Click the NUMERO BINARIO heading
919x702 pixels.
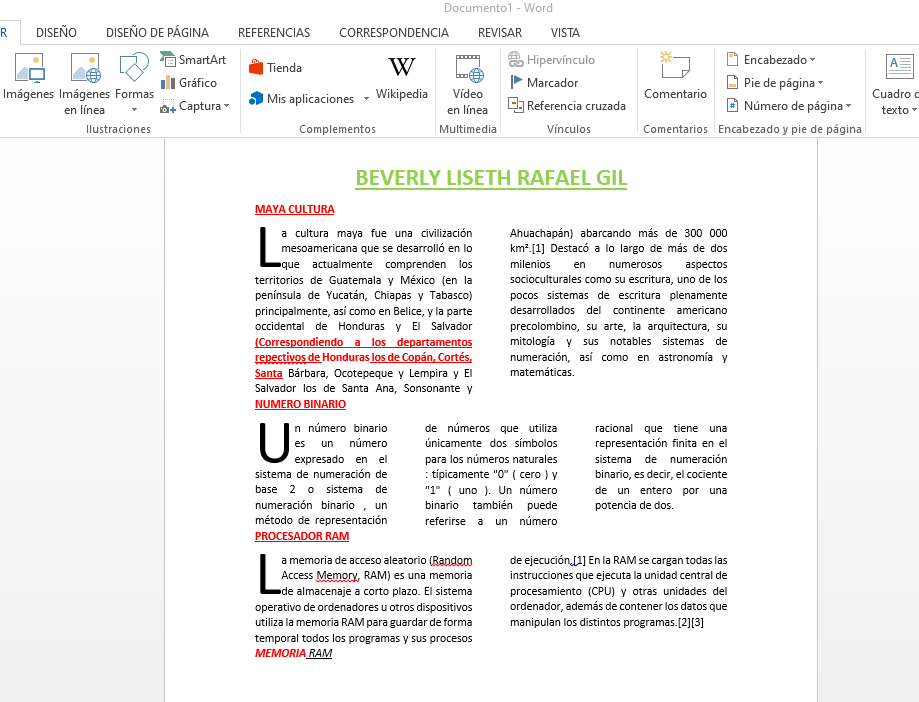(x=300, y=404)
